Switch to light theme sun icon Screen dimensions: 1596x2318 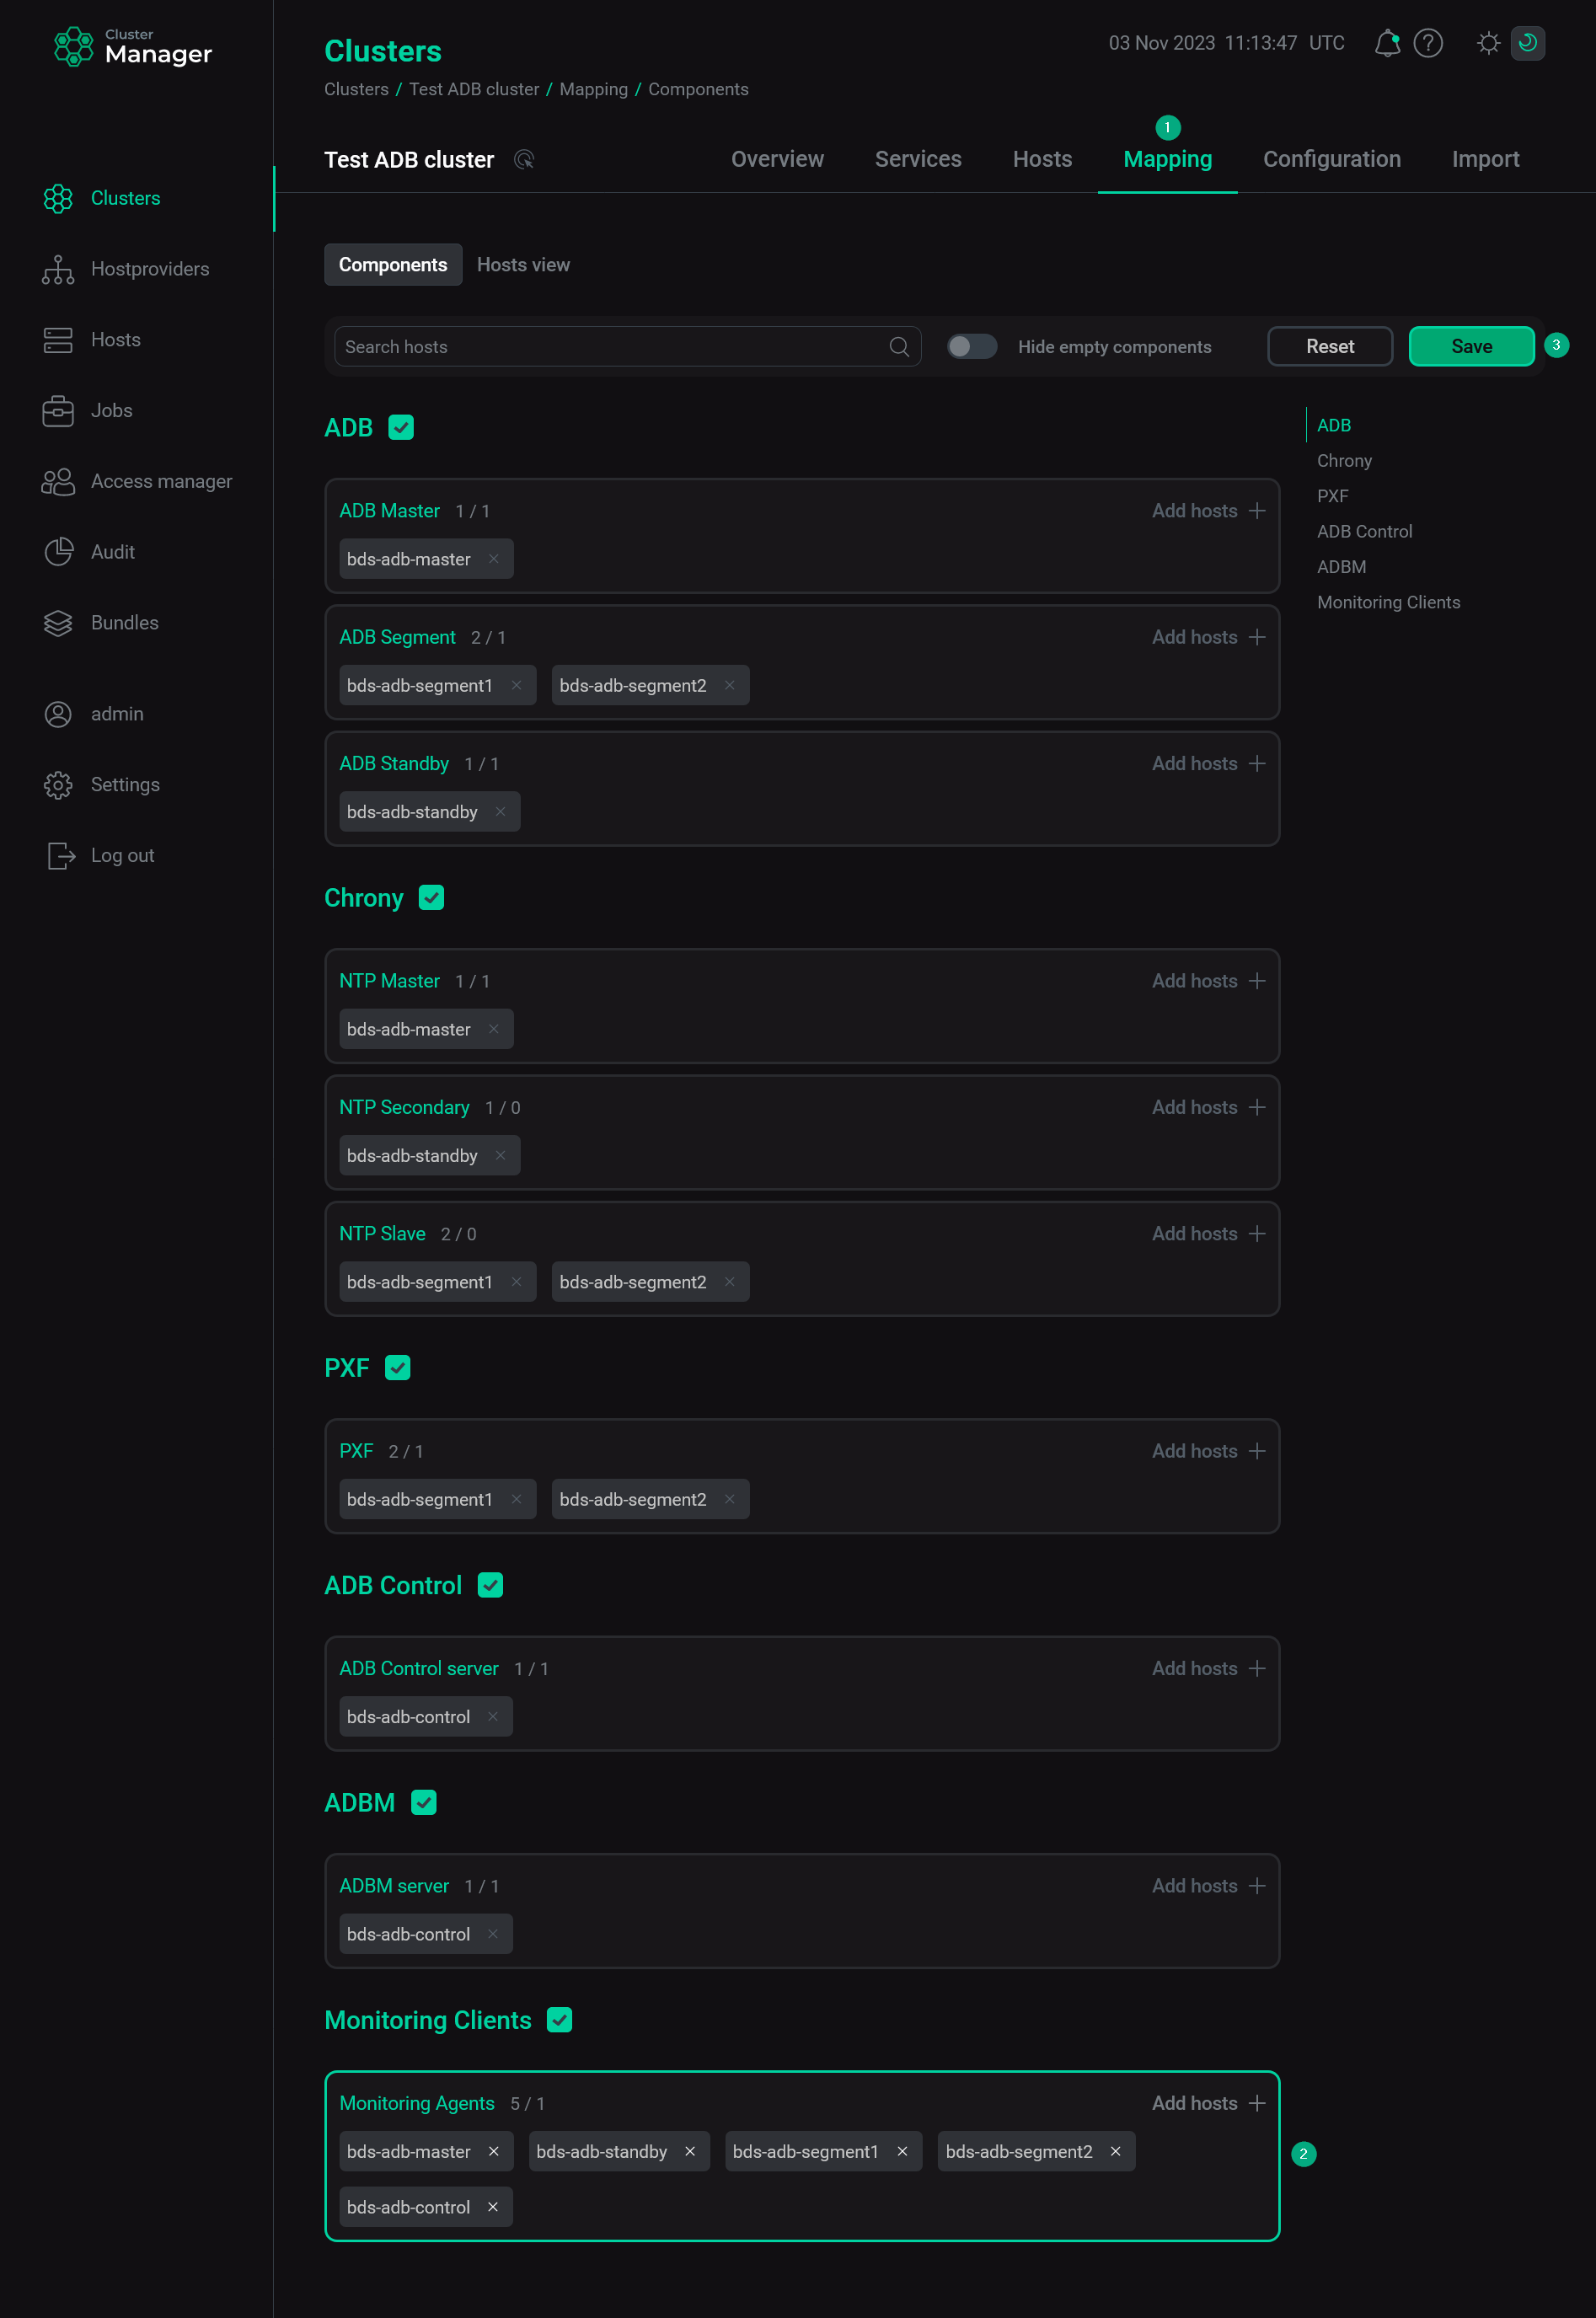click(x=1488, y=43)
